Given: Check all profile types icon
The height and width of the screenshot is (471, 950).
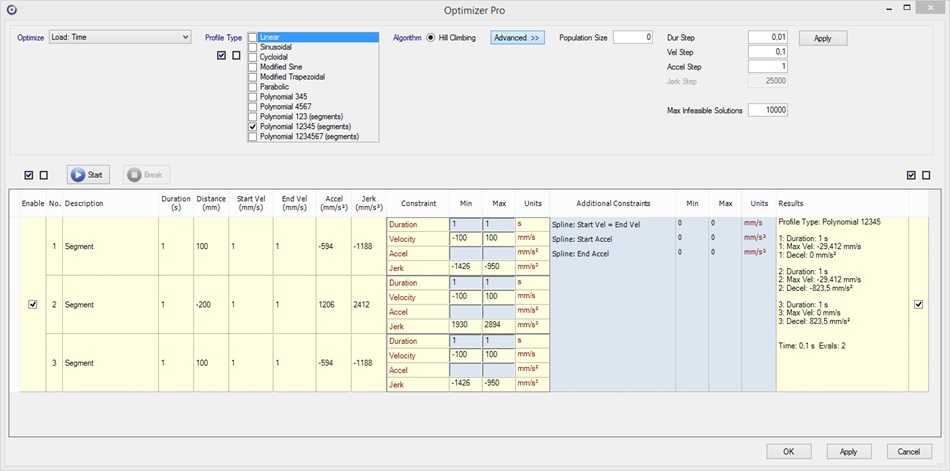Looking at the screenshot, I should [221, 55].
